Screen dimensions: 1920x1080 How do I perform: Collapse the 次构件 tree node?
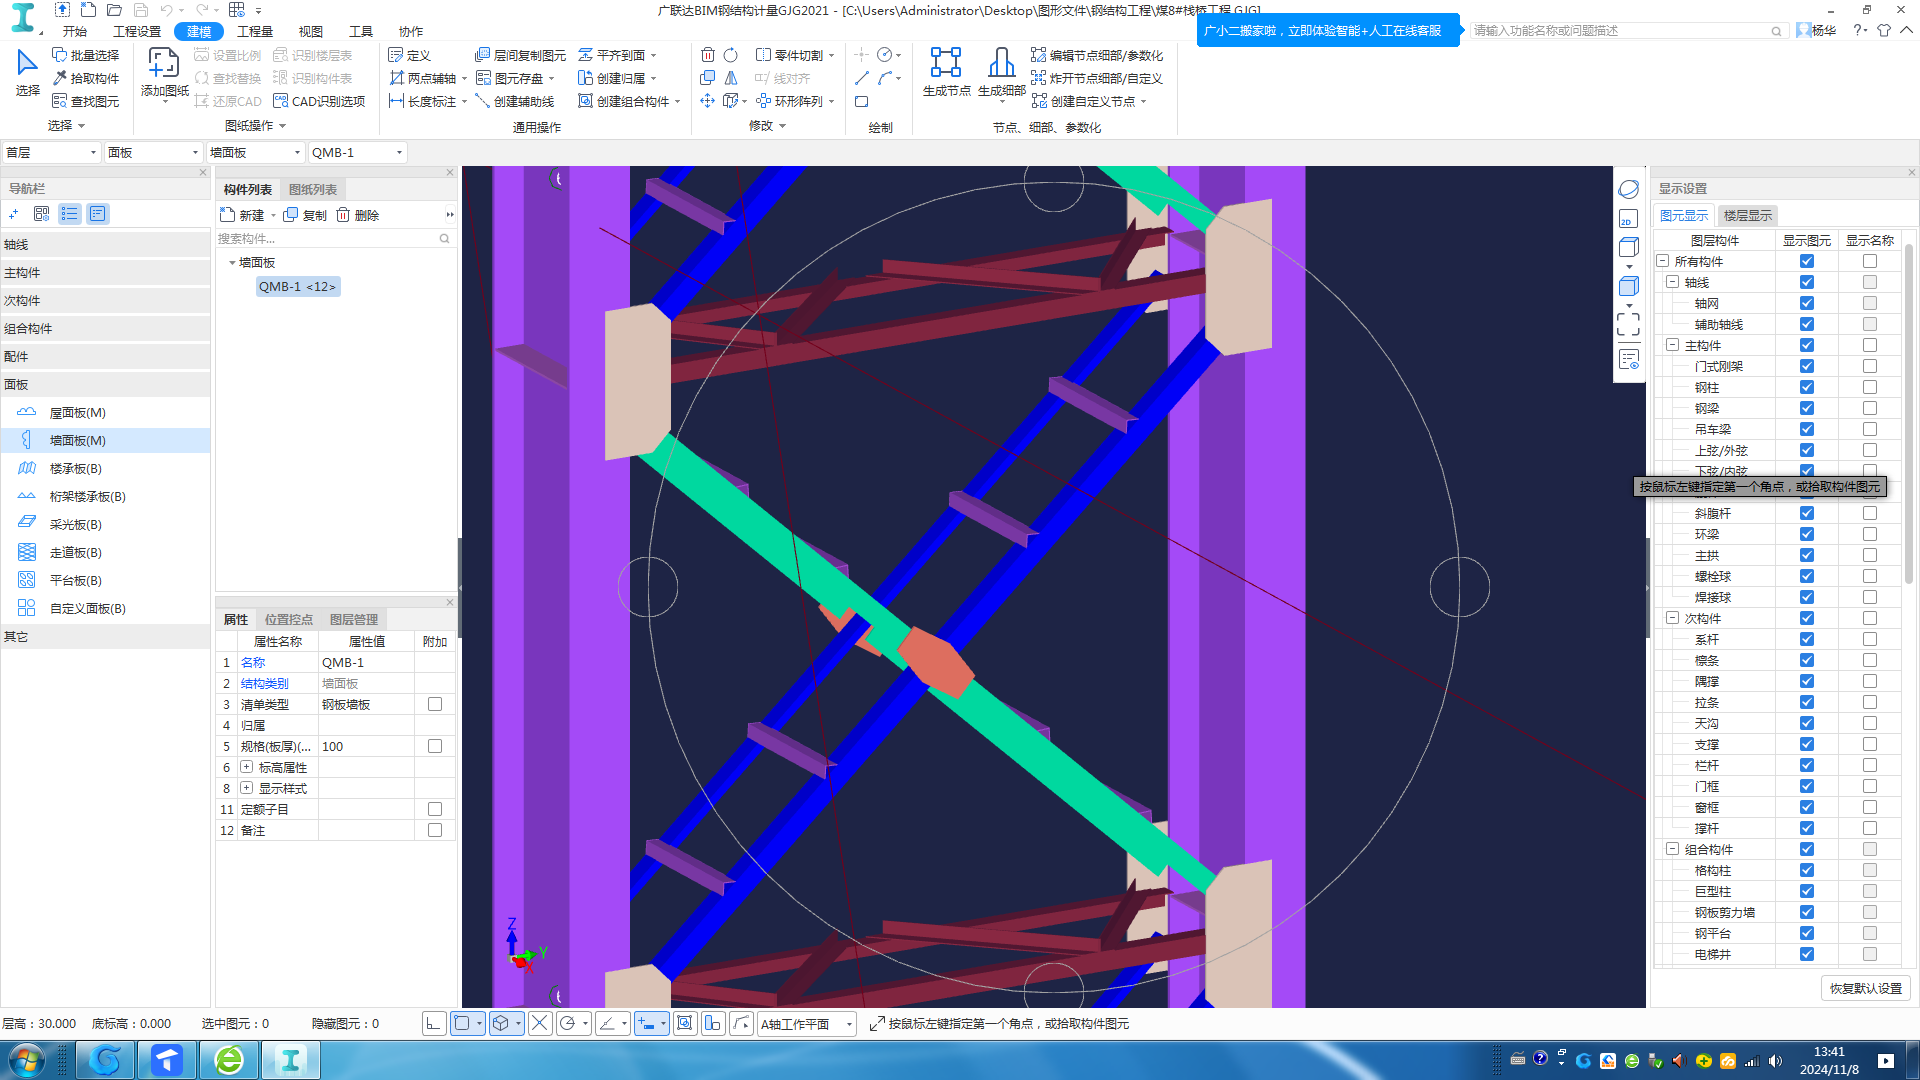click(1672, 618)
